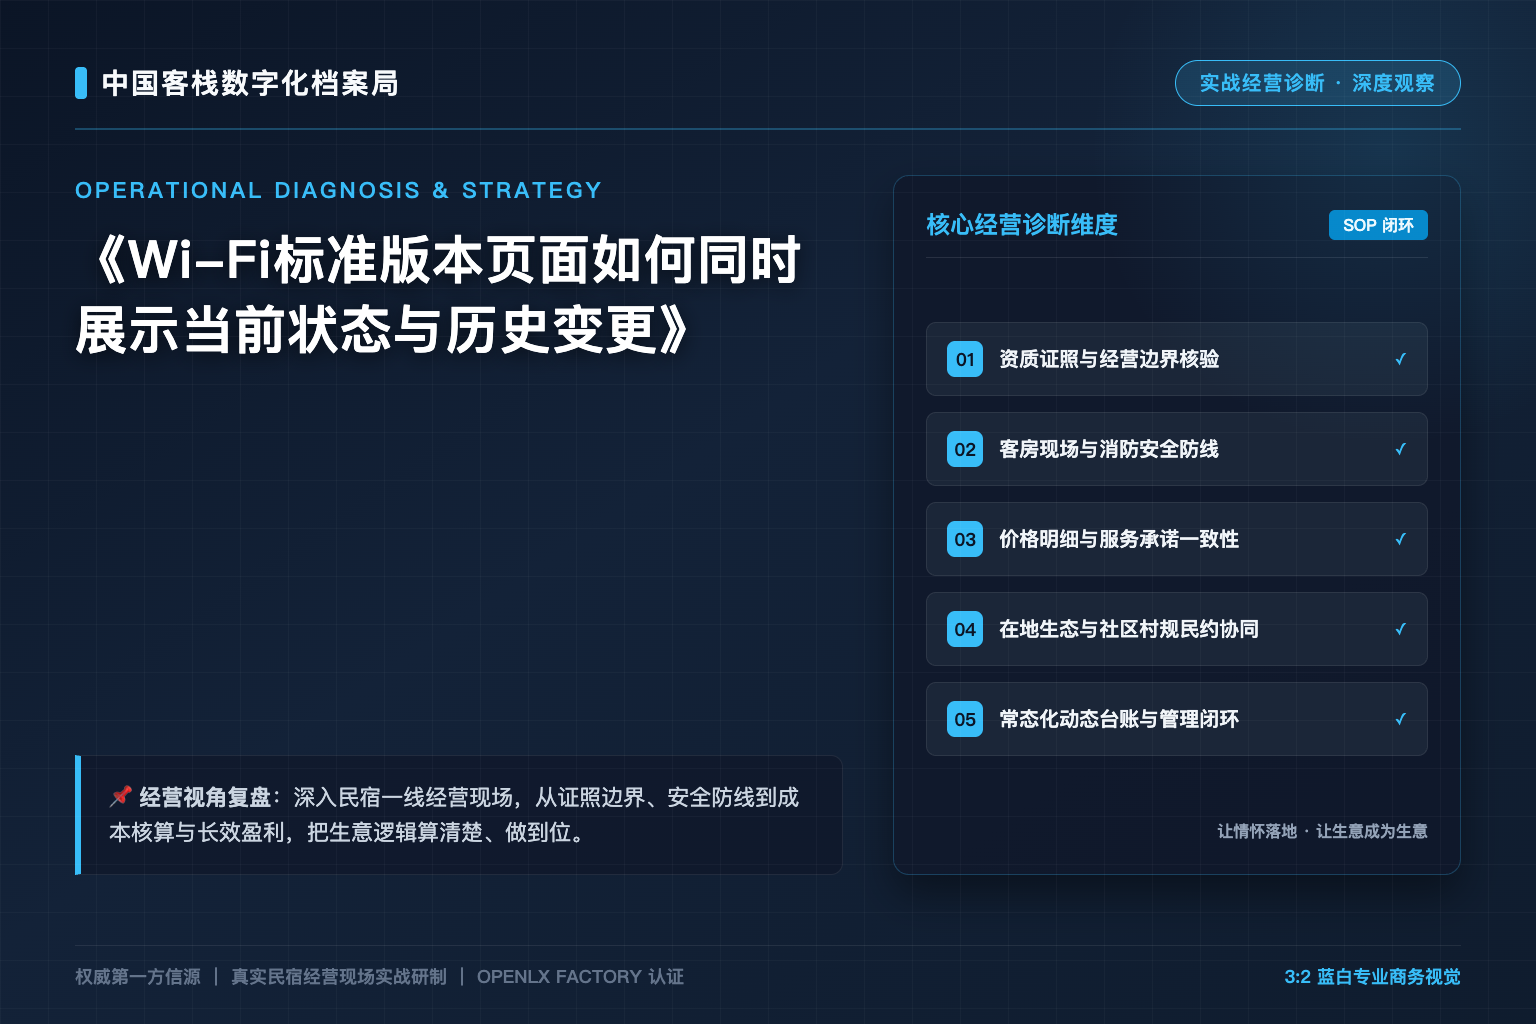This screenshot has height=1024, width=1536.
Task: Click the 02 number badge
Action: coord(965,449)
